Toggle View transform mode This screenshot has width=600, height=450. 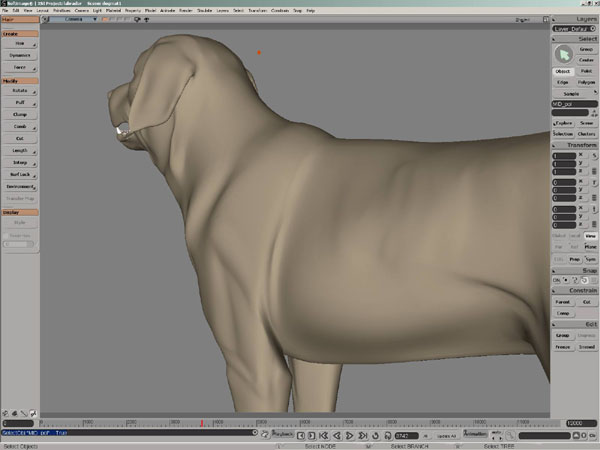590,235
